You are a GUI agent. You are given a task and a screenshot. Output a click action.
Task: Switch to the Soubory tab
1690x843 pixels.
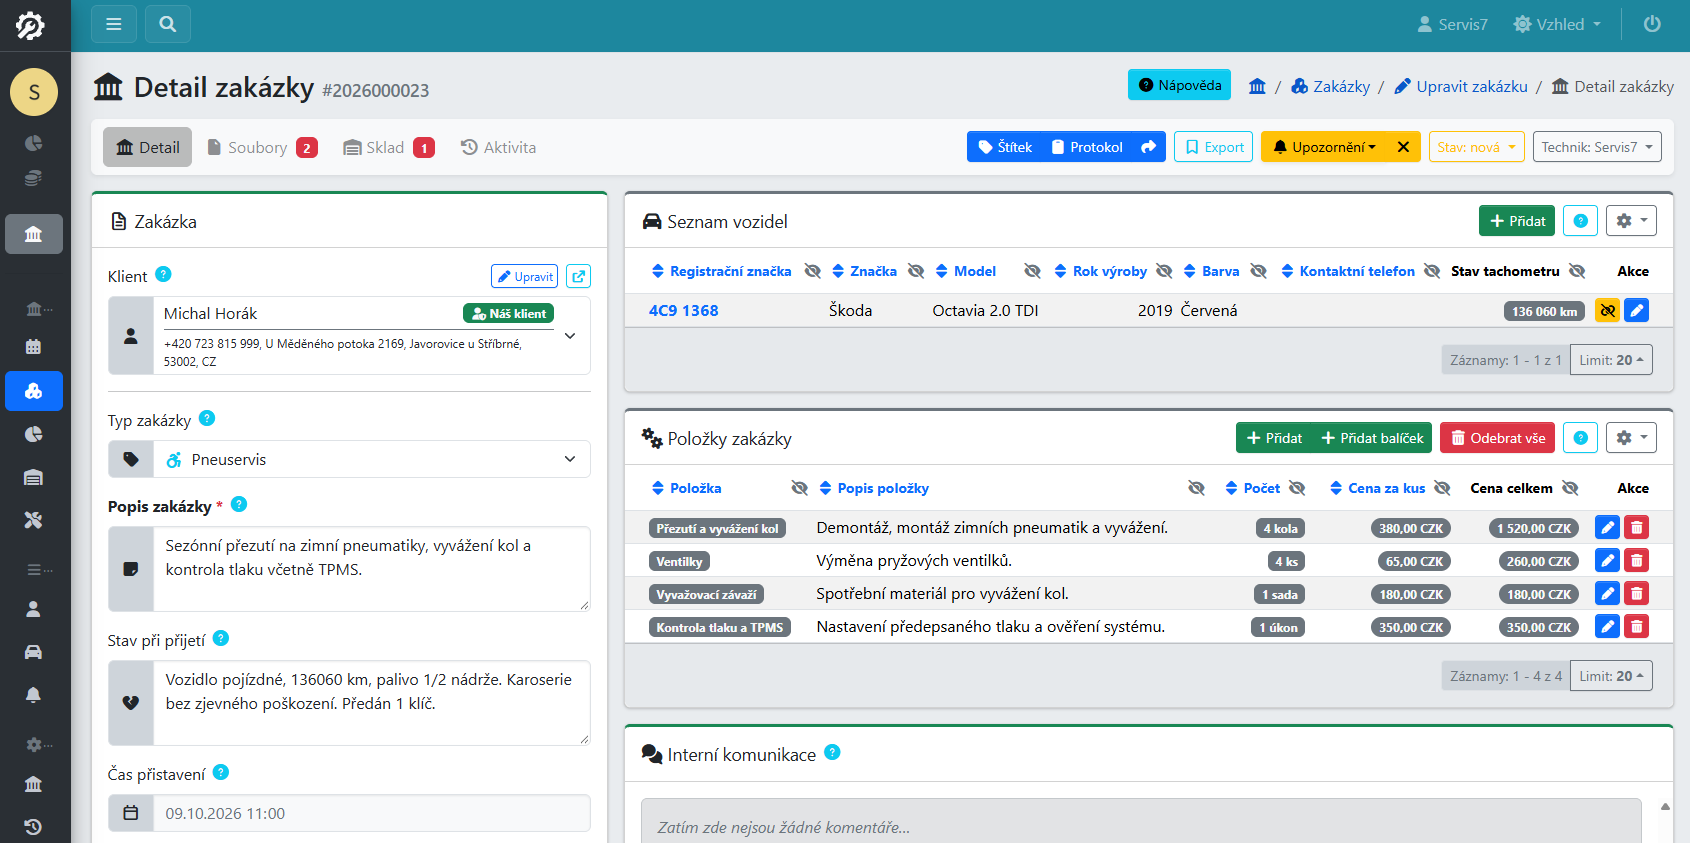[x=262, y=148]
